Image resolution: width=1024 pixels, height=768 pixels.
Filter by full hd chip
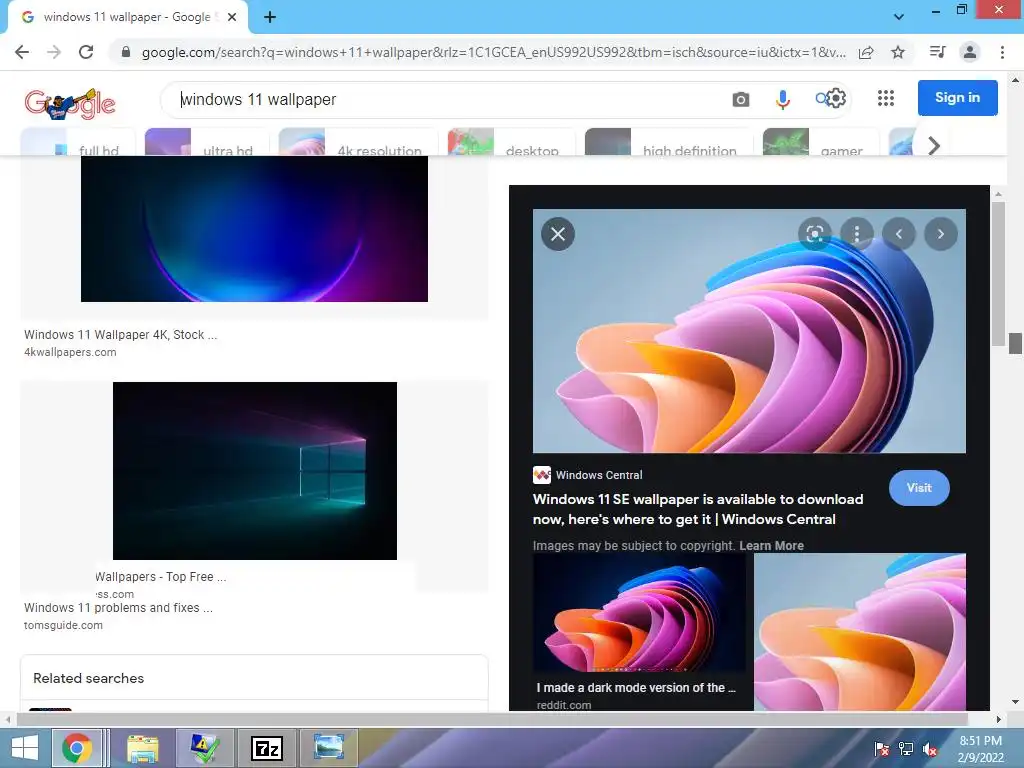click(x=78, y=142)
